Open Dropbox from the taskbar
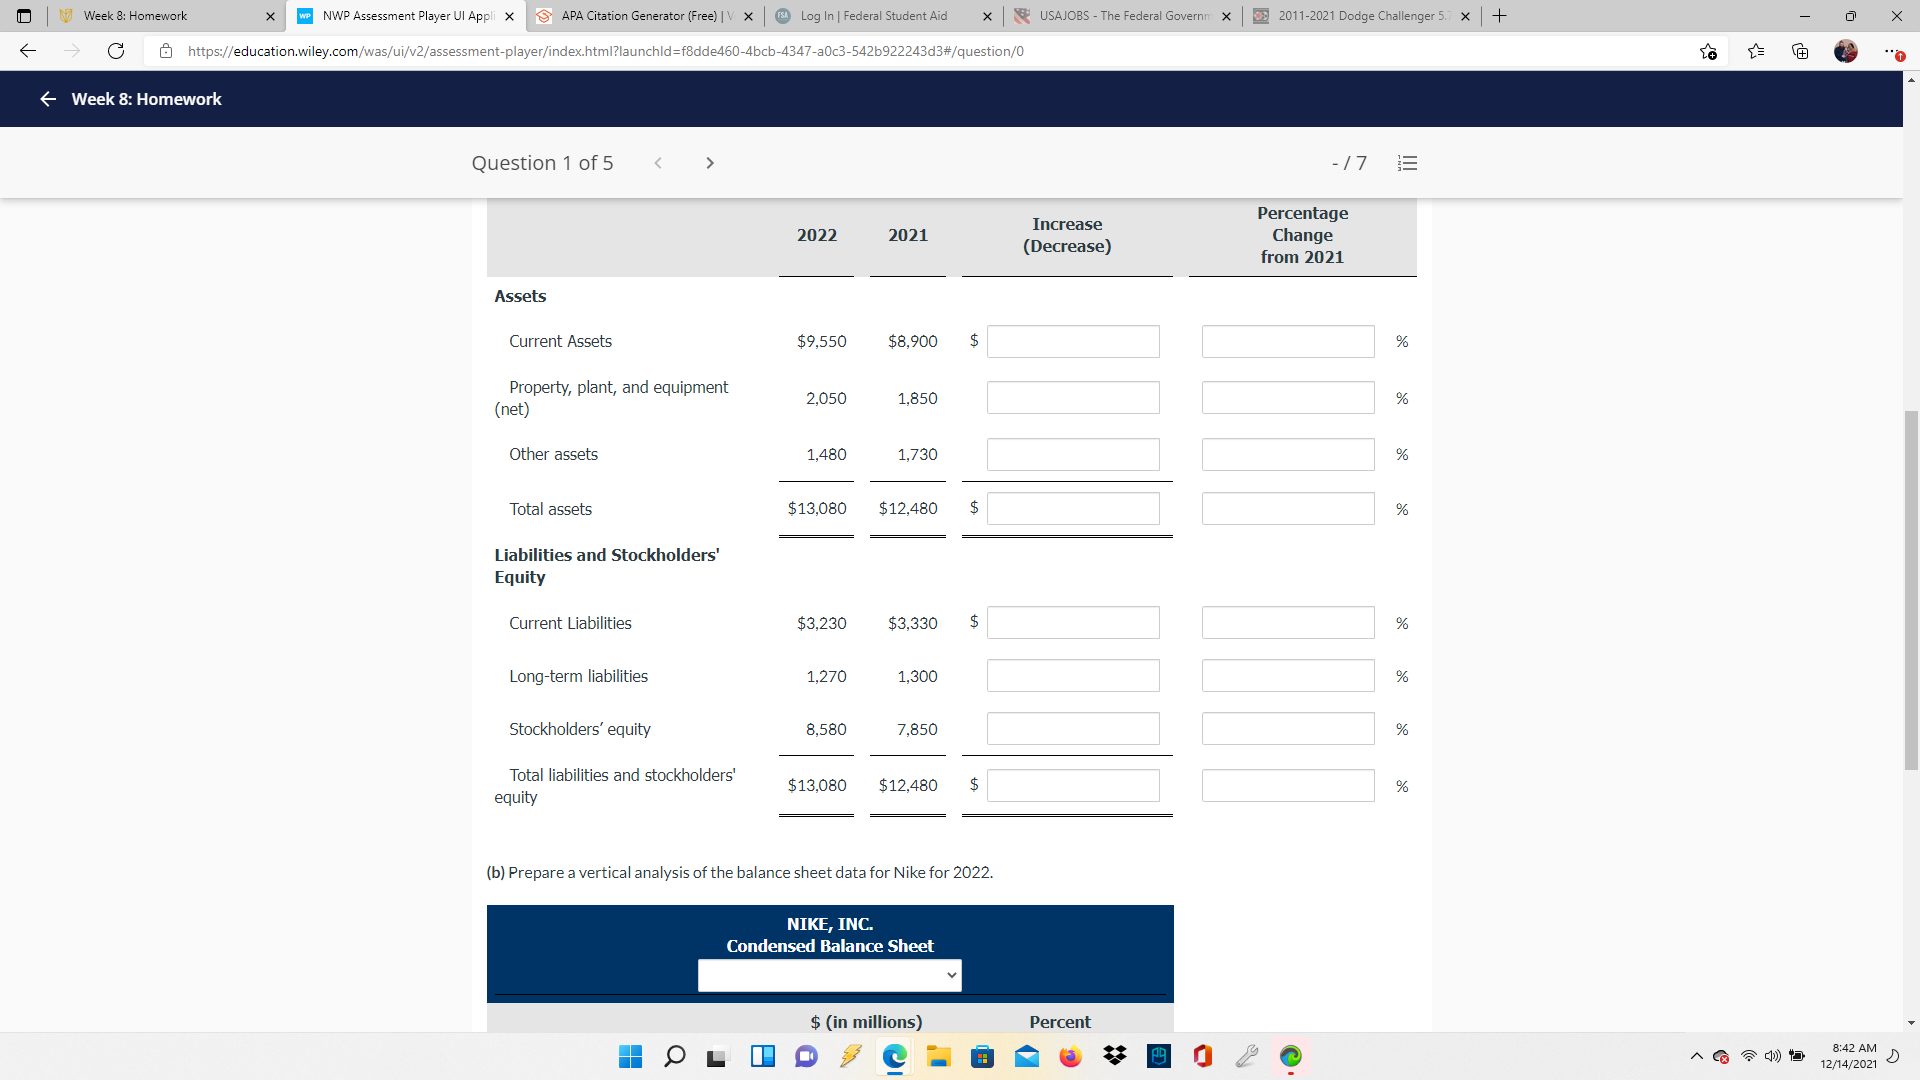 click(x=1114, y=1057)
